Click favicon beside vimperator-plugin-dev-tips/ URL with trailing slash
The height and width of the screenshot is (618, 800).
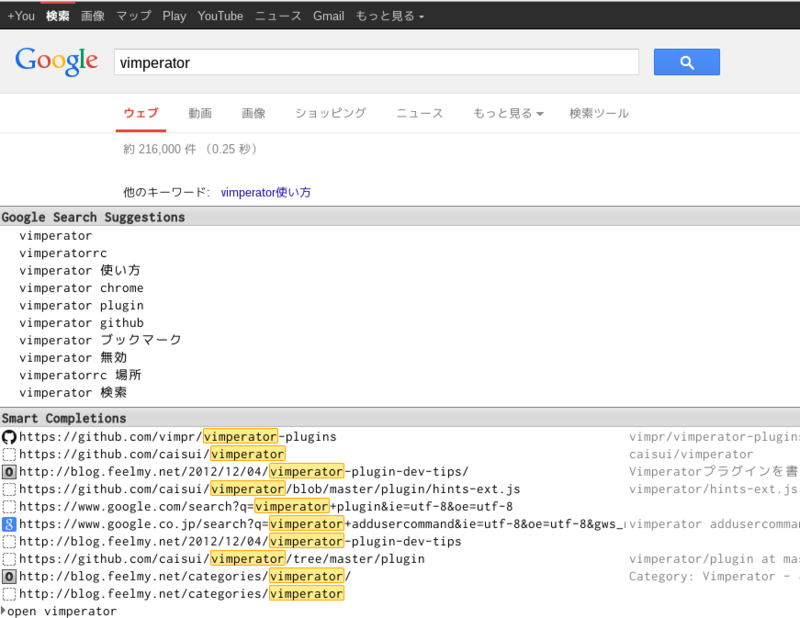(x=9, y=472)
